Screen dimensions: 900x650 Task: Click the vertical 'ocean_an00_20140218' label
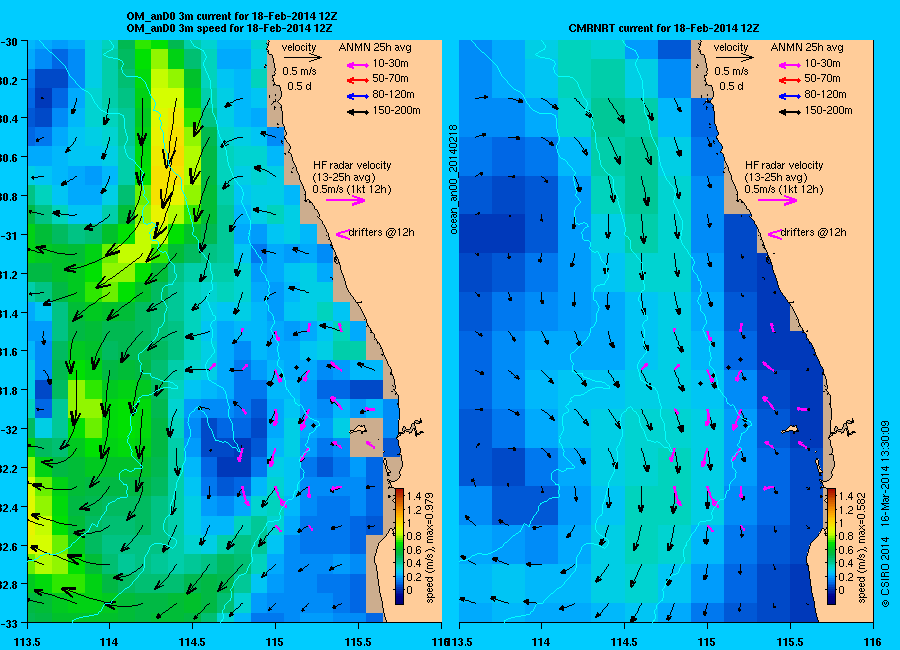(x=453, y=179)
